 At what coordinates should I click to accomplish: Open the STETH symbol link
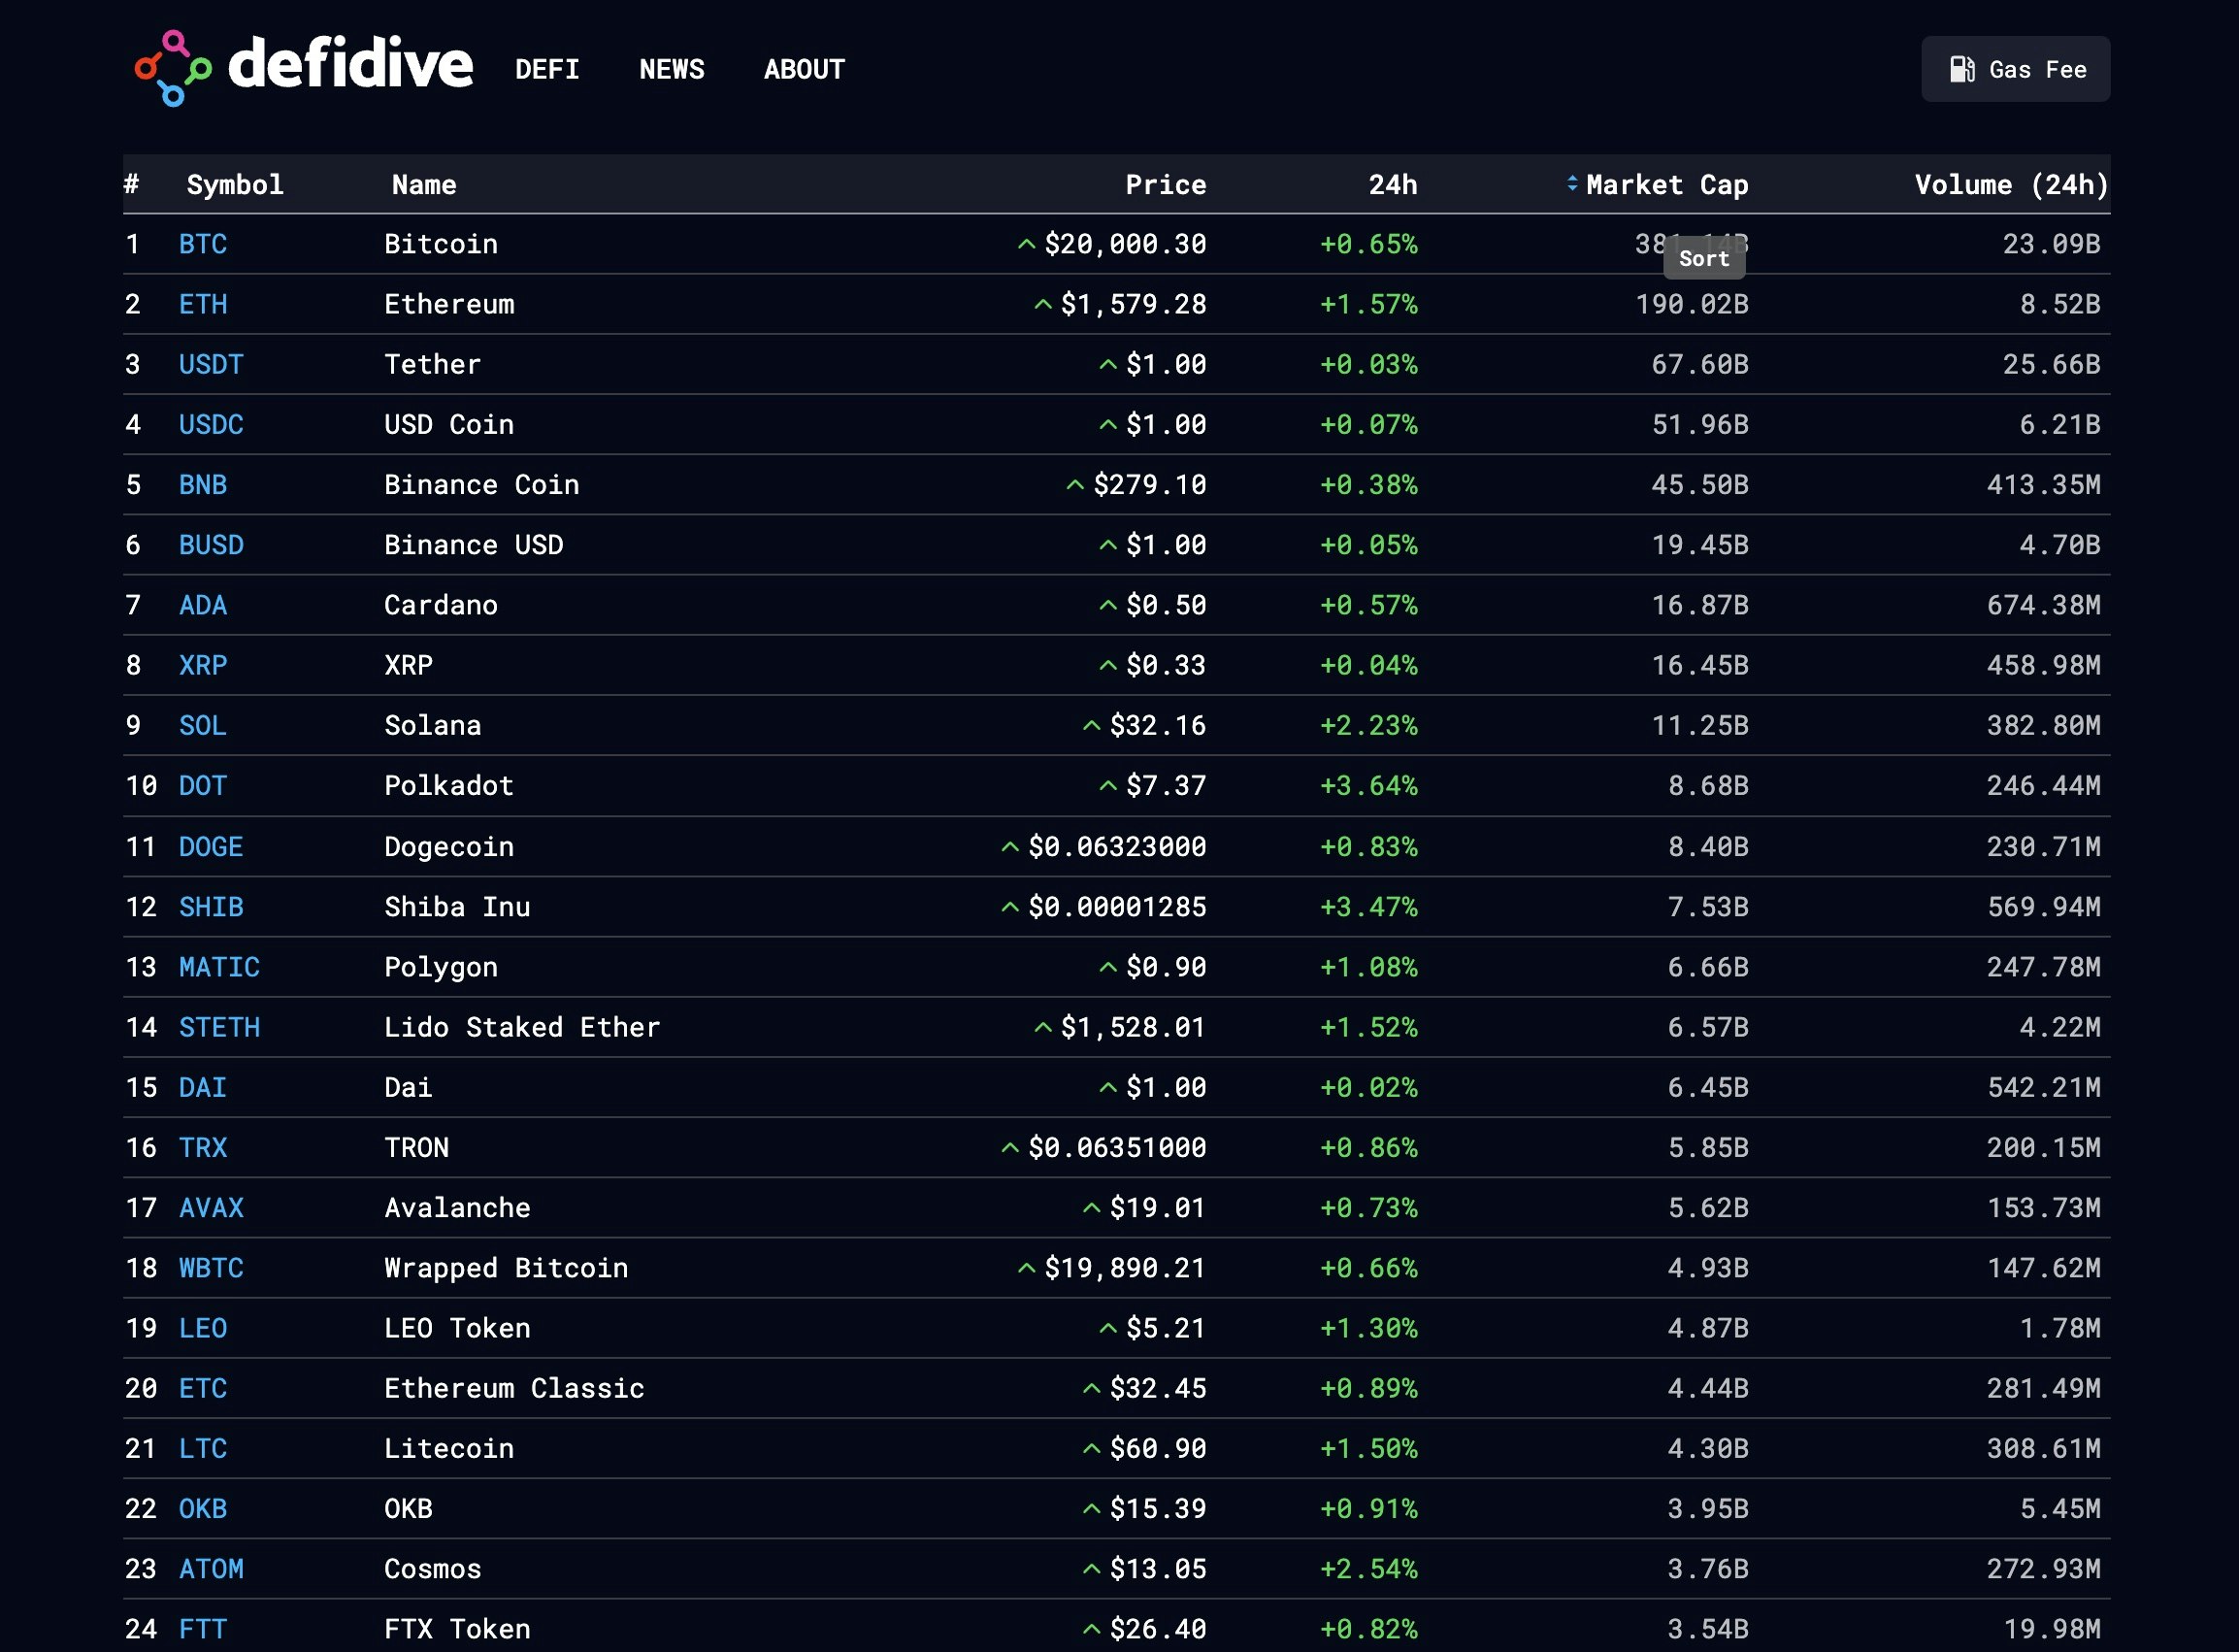[219, 1027]
